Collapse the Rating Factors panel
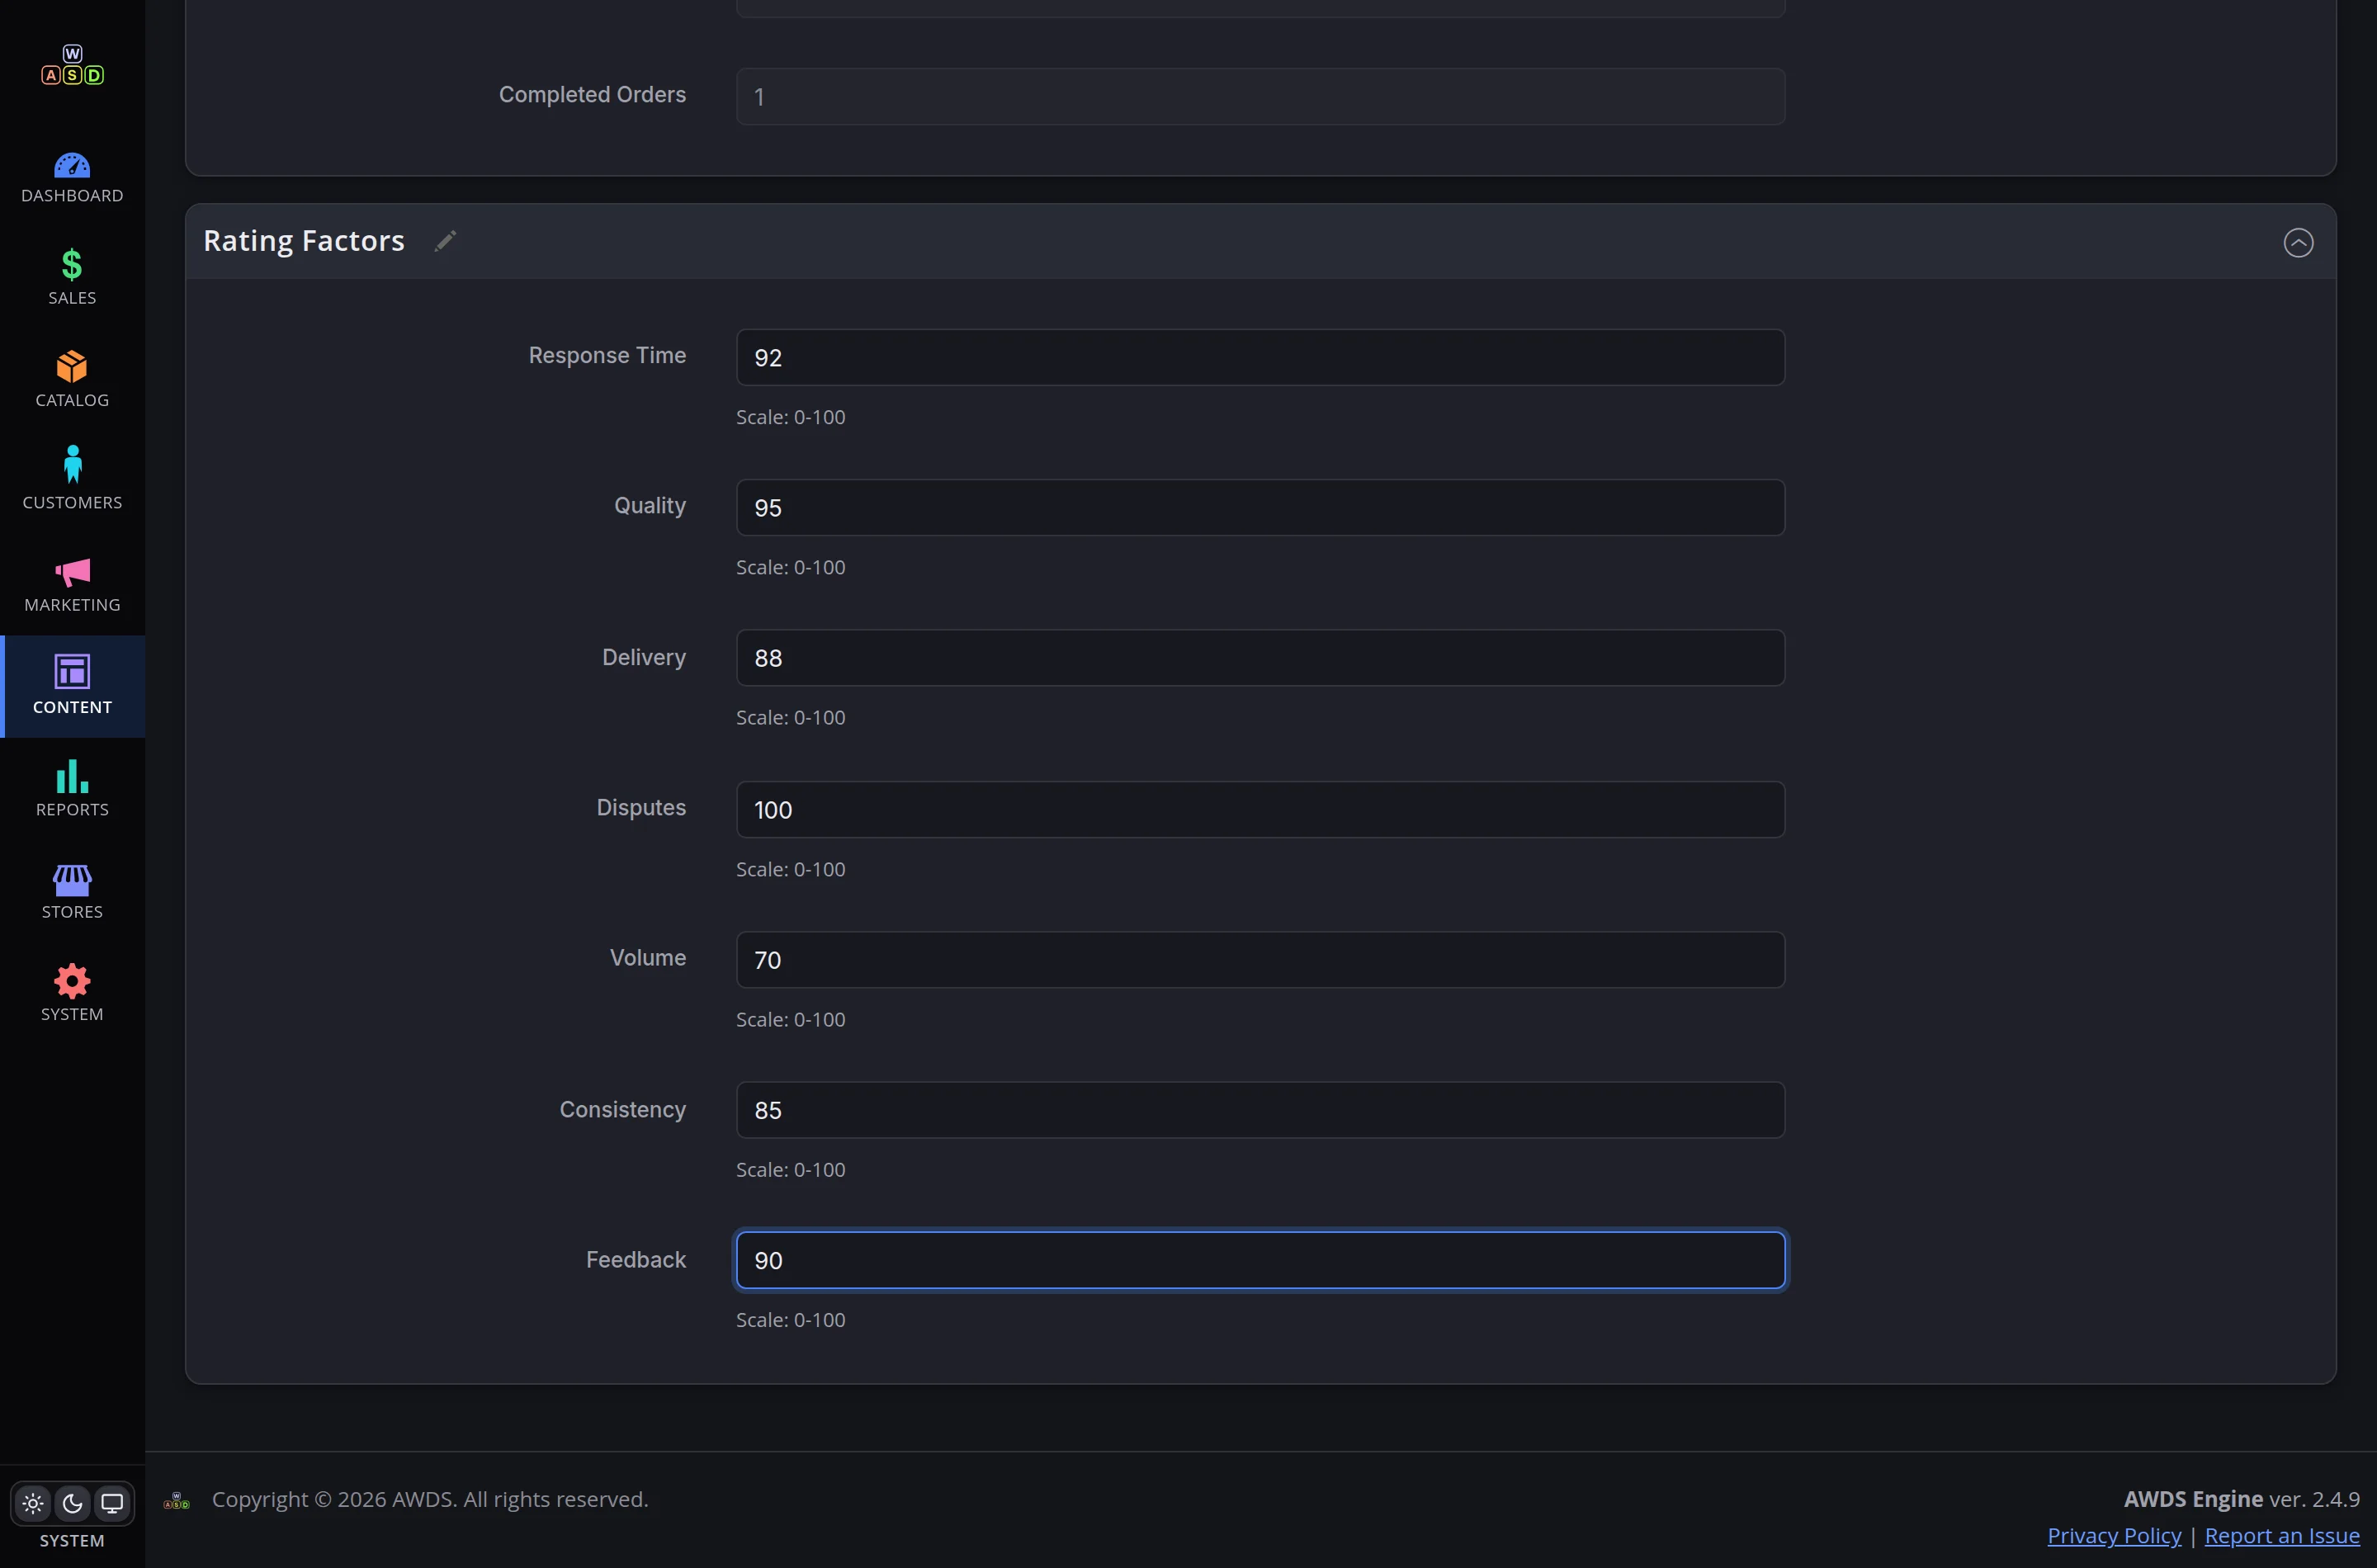Image resolution: width=2377 pixels, height=1568 pixels. pos(2298,242)
